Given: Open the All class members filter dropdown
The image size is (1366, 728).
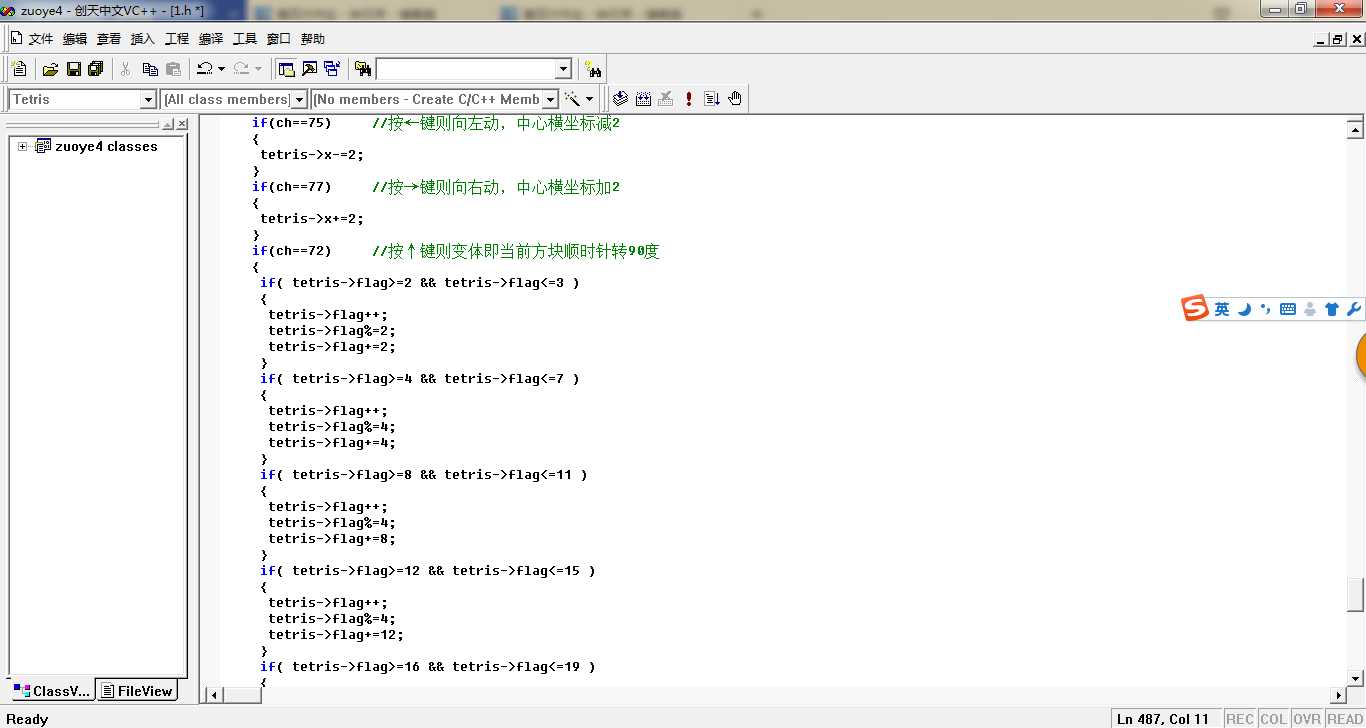Looking at the screenshot, I should pyautogui.click(x=298, y=99).
